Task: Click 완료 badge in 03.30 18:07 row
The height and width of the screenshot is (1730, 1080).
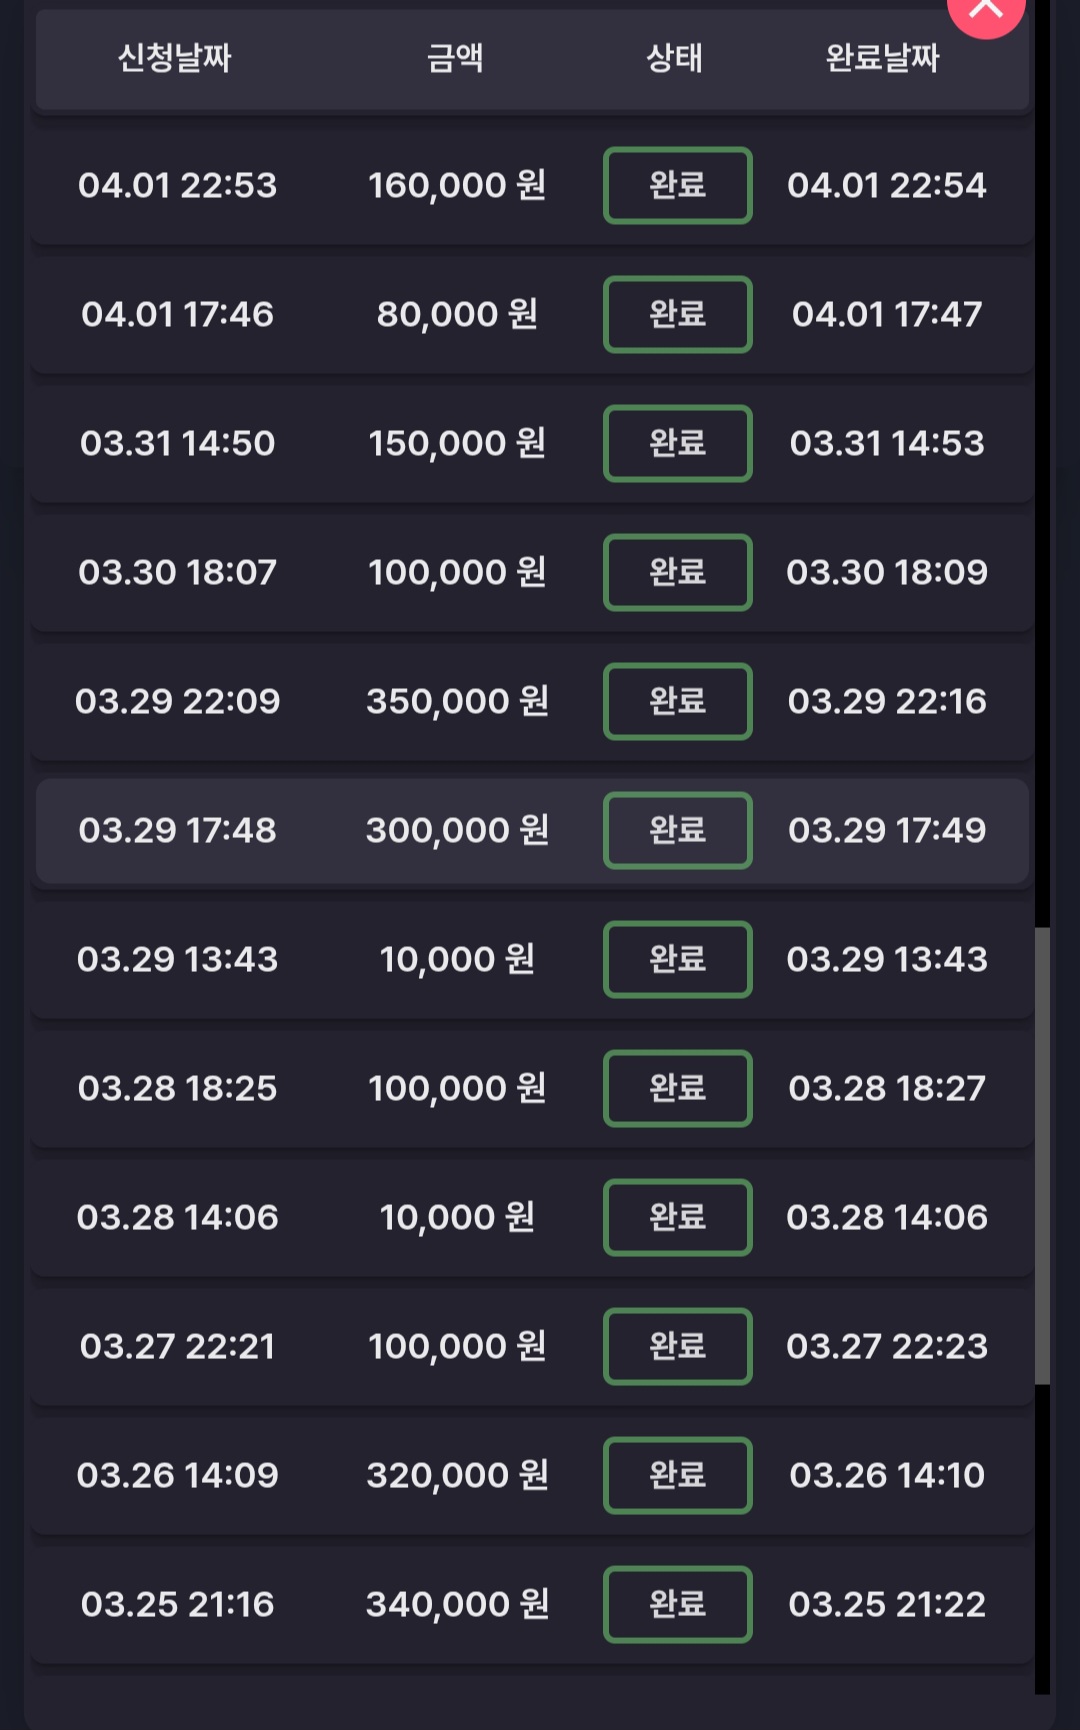Action: 677,572
